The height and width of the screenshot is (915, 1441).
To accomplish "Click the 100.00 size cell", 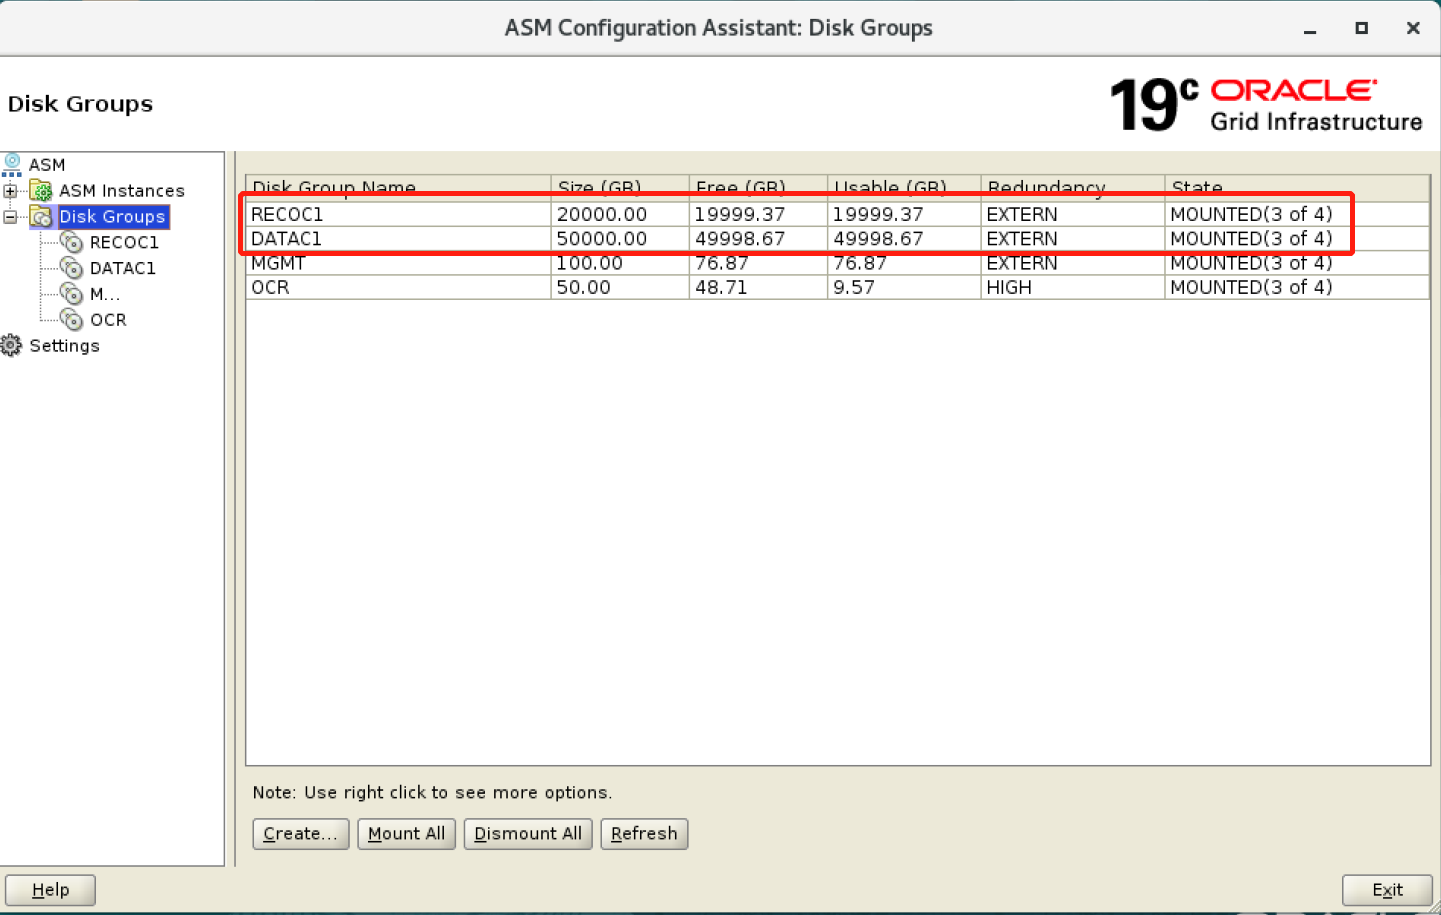I will point(620,263).
